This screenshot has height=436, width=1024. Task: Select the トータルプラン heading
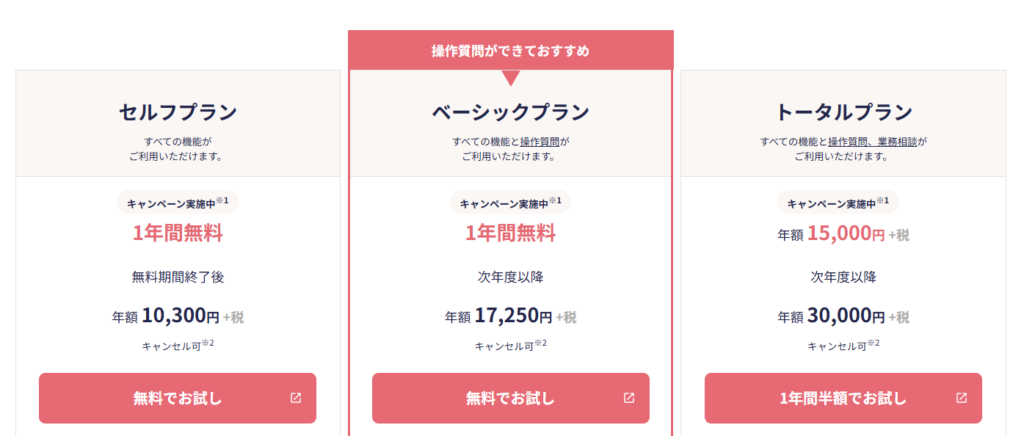coord(843,113)
